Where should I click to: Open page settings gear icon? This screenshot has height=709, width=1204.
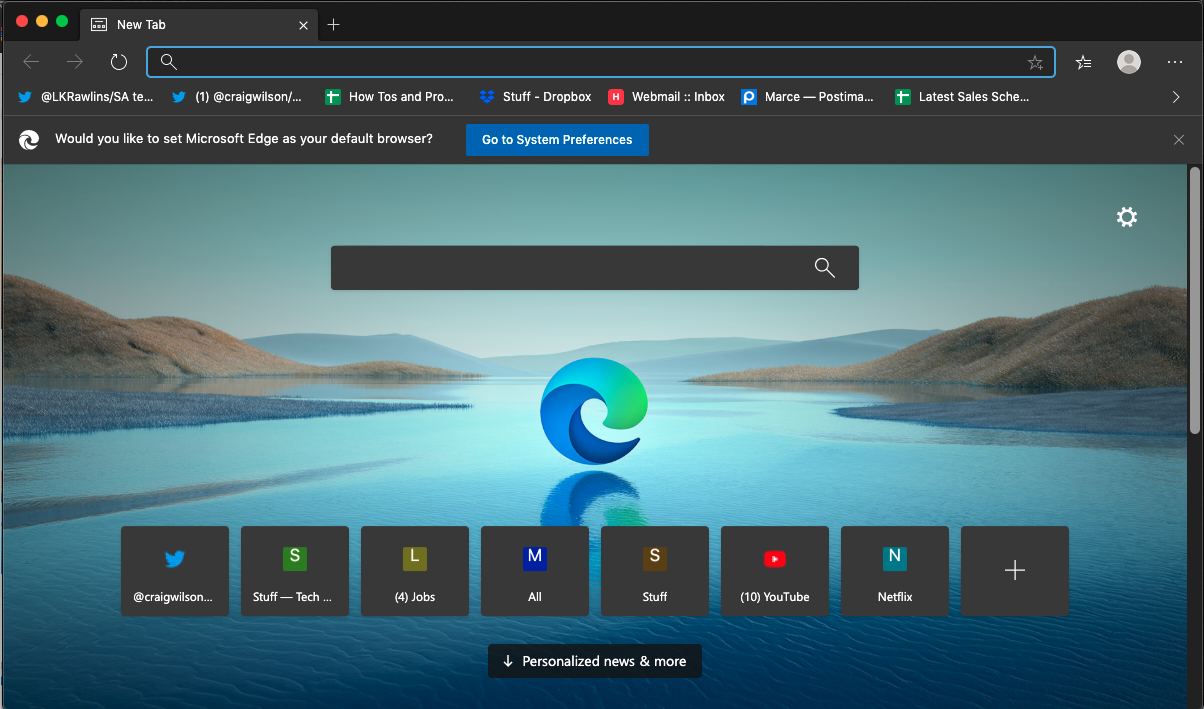click(1127, 217)
